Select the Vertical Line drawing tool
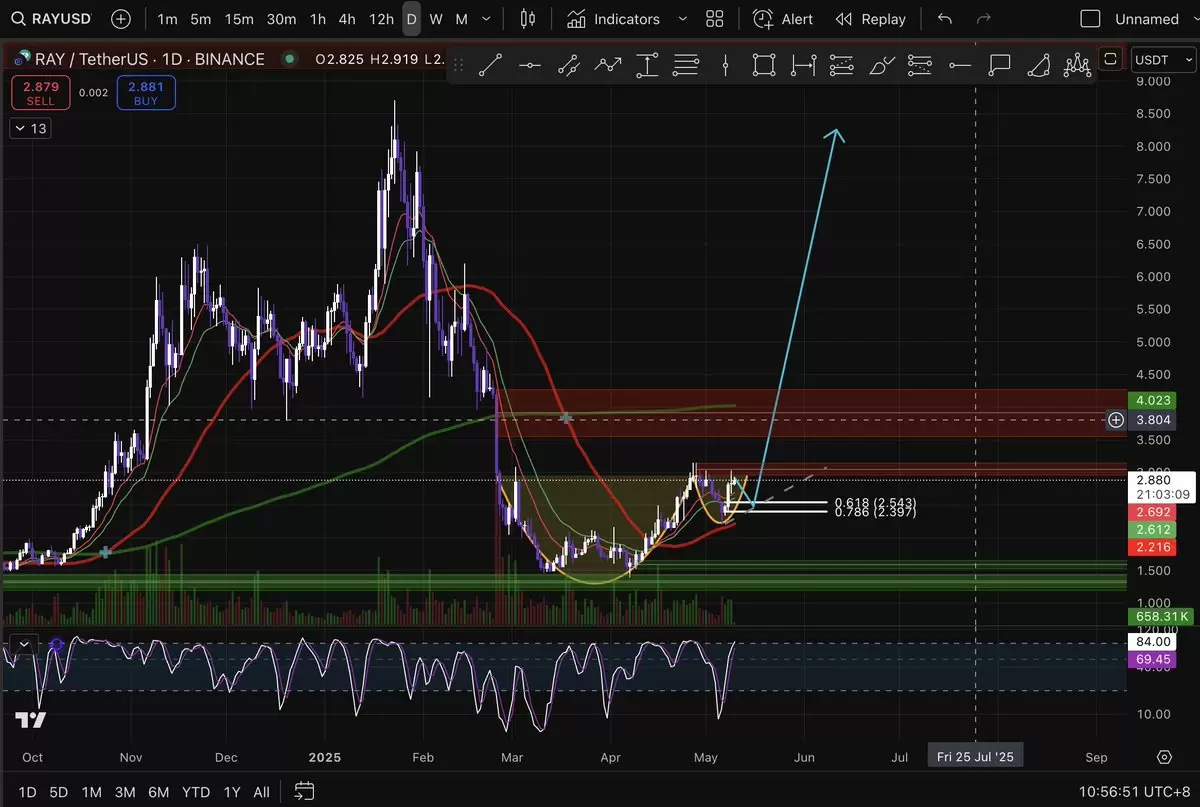This screenshot has width=1200, height=807. point(726,66)
